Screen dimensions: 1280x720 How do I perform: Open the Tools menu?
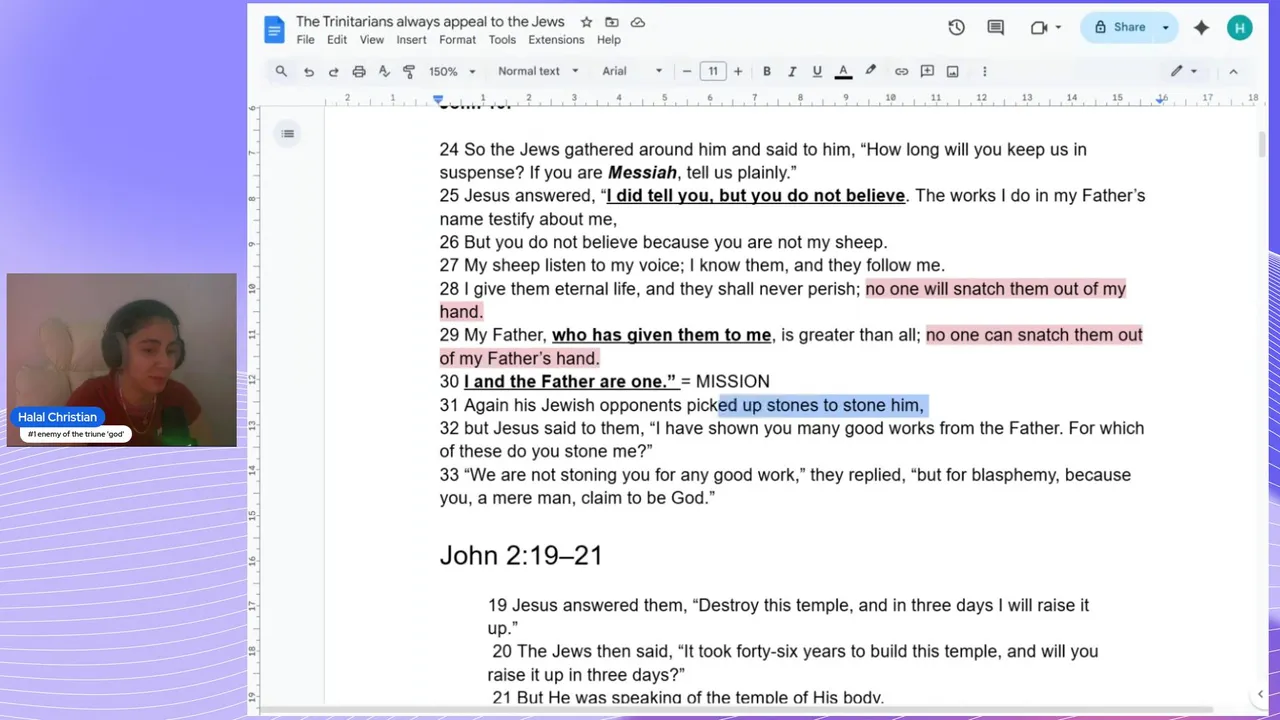click(502, 40)
